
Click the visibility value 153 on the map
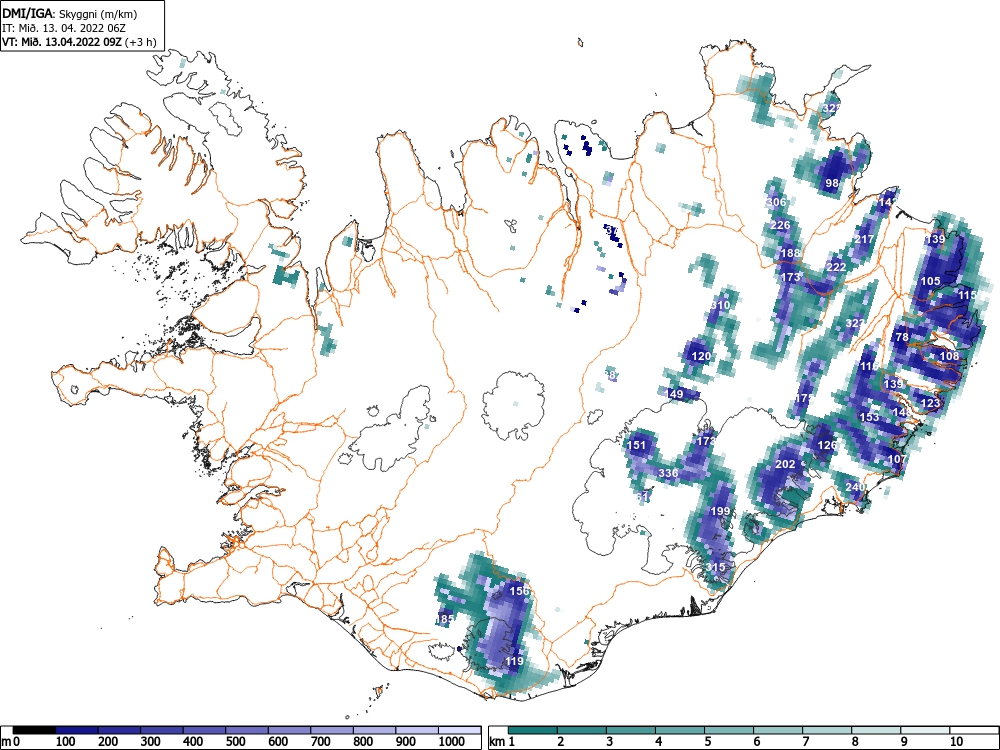tap(869, 417)
